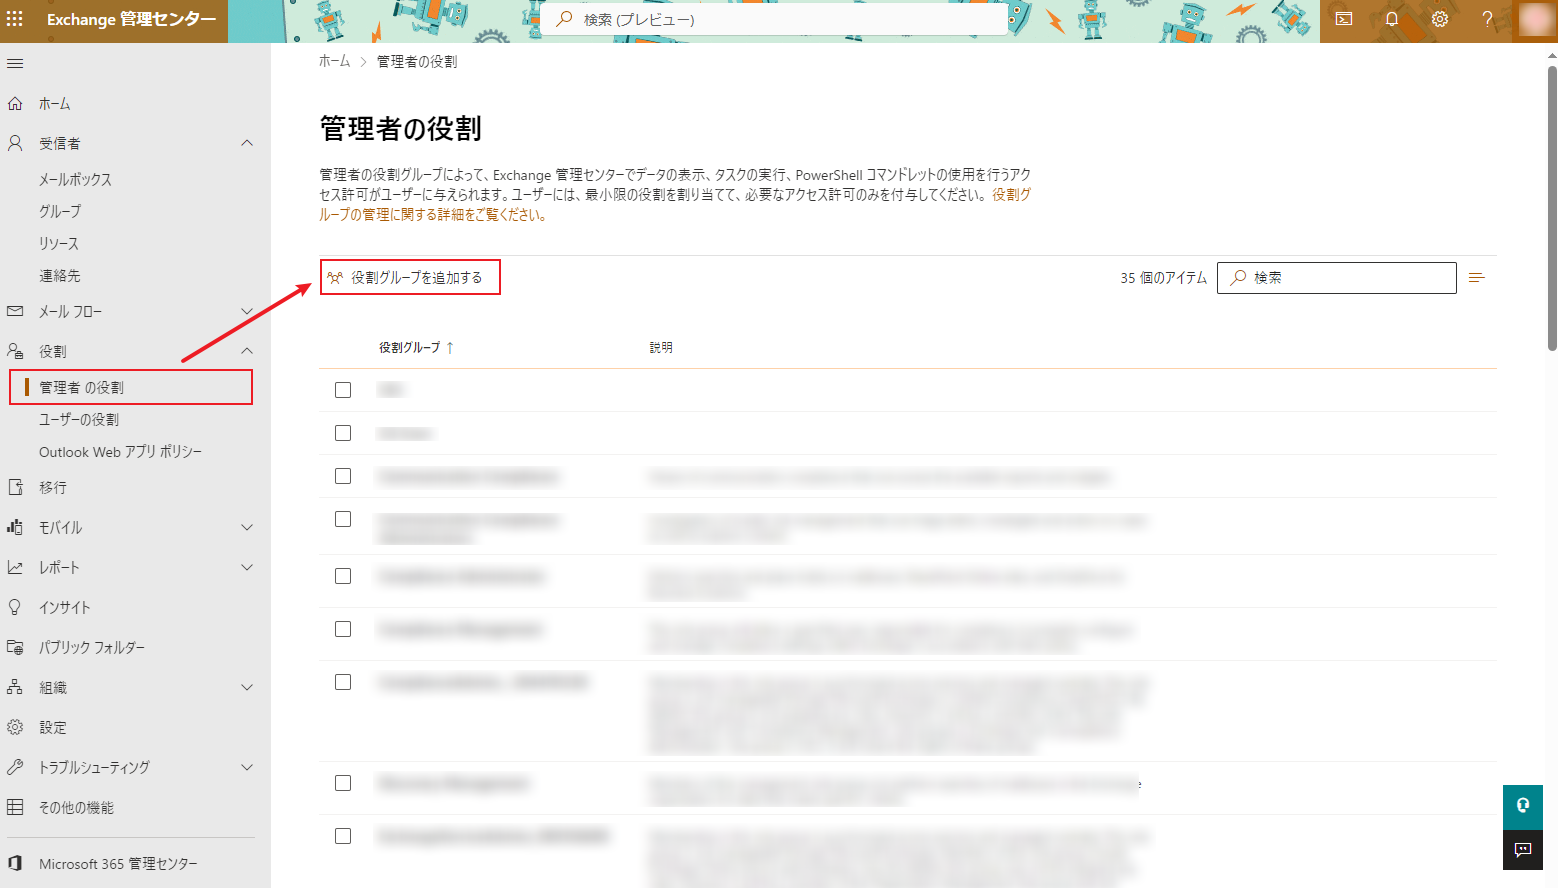Sort by 役割グループ column header
The image size is (1558, 888).
(x=409, y=348)
